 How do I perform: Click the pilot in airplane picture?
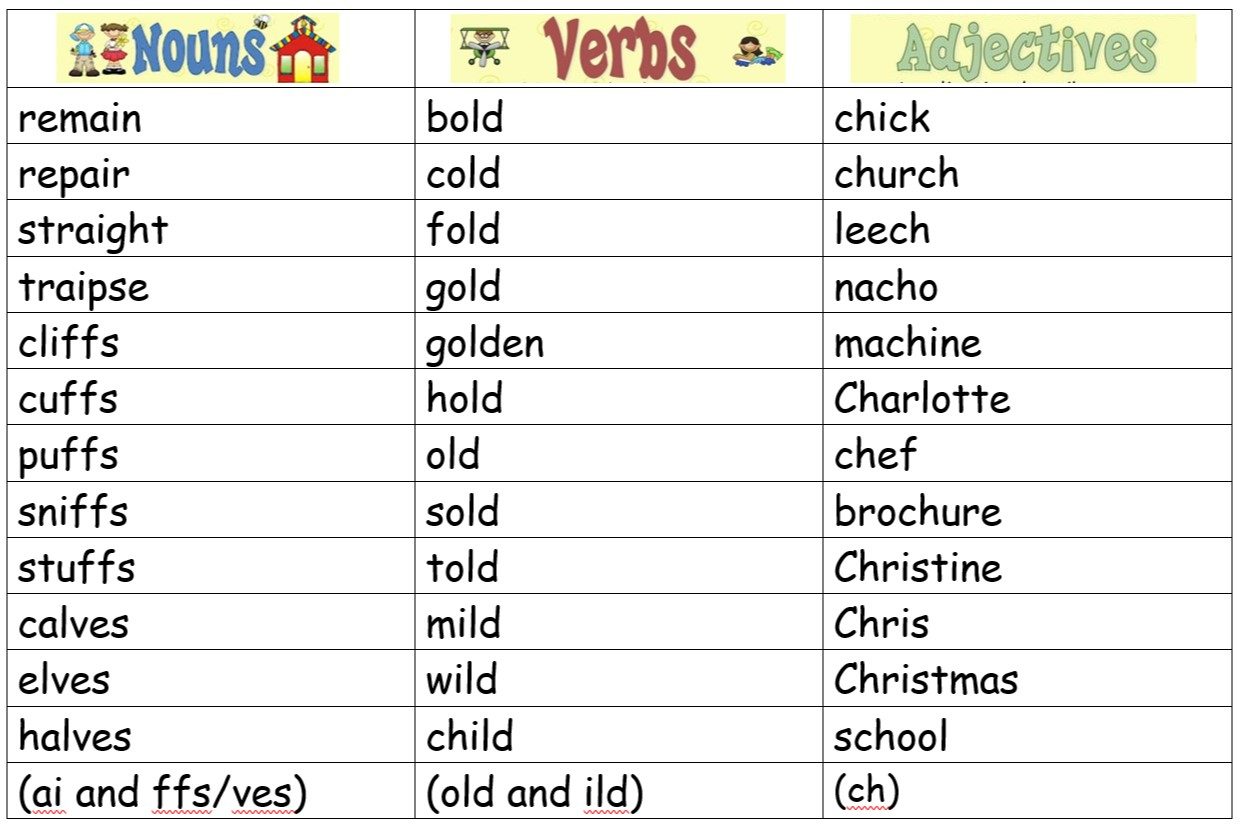tap(487, 47)
